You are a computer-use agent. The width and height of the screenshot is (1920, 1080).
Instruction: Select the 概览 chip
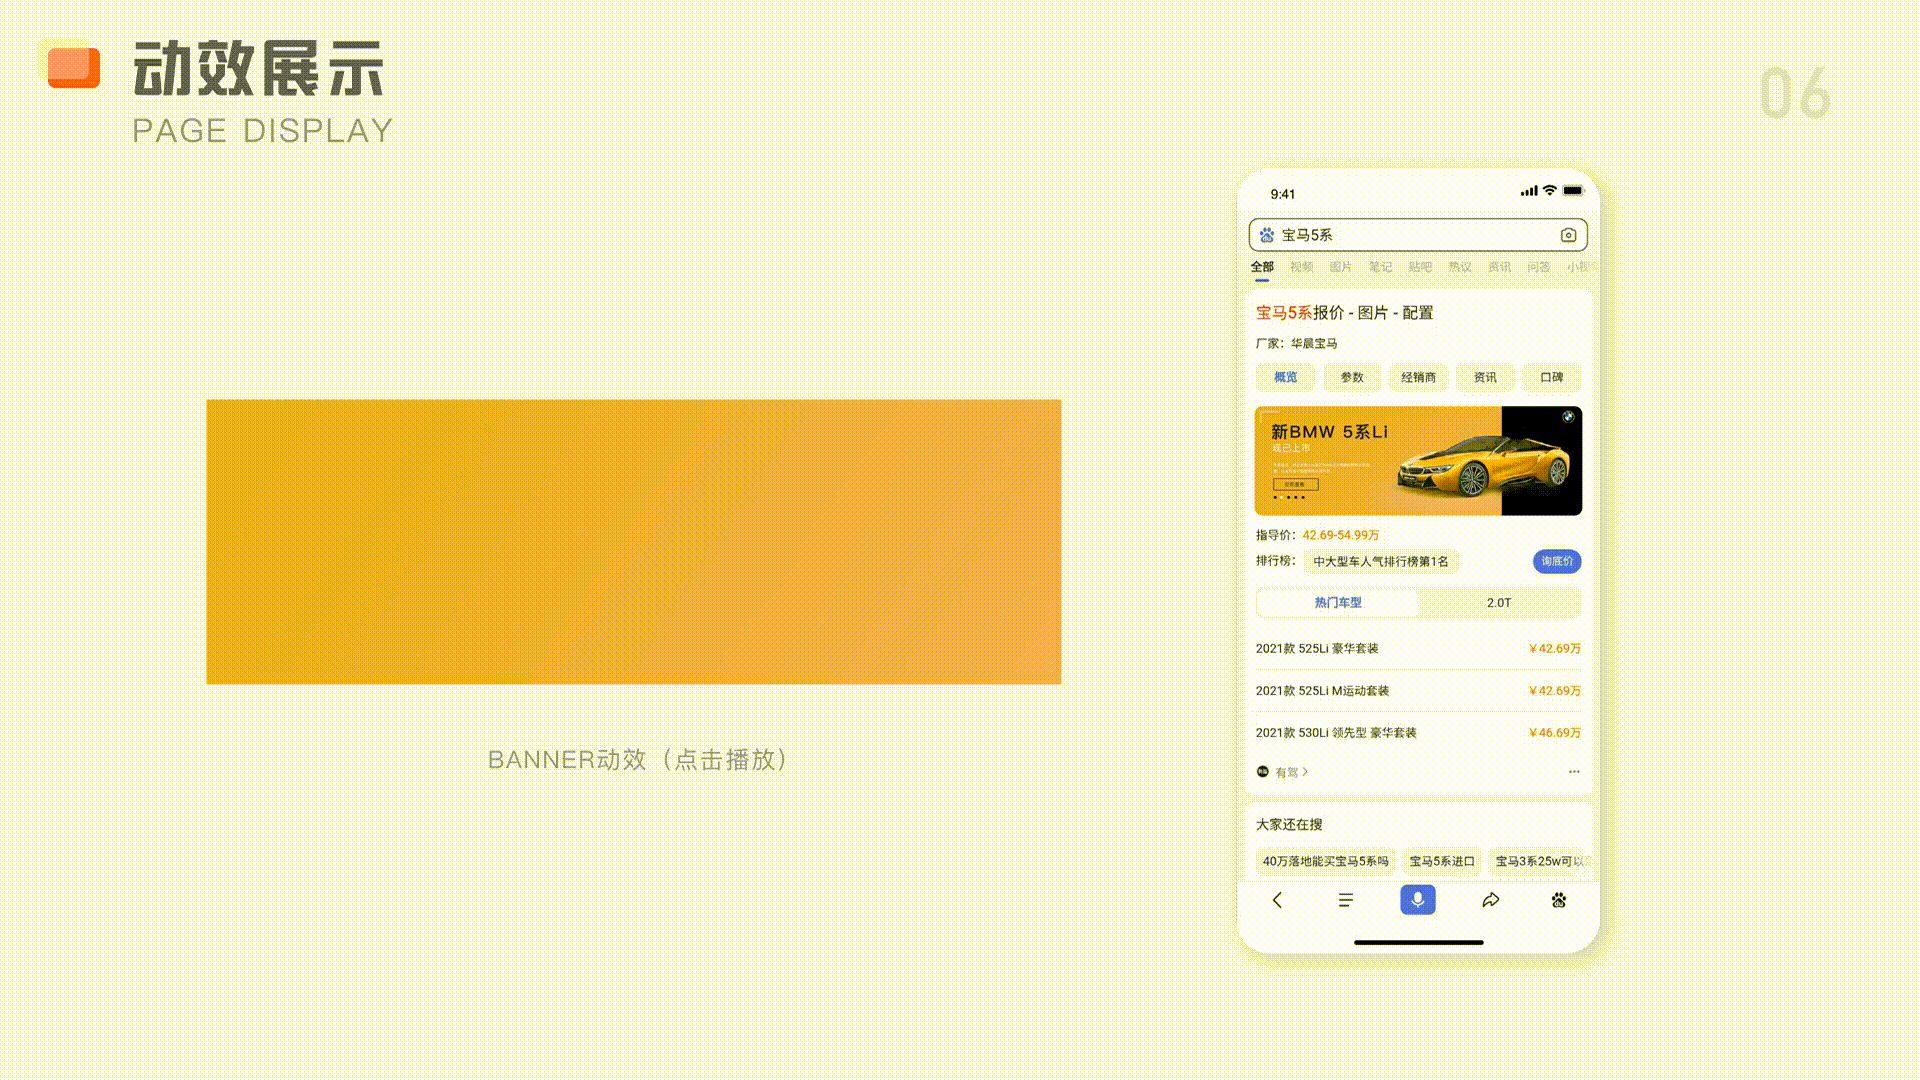click(1285, 377)
